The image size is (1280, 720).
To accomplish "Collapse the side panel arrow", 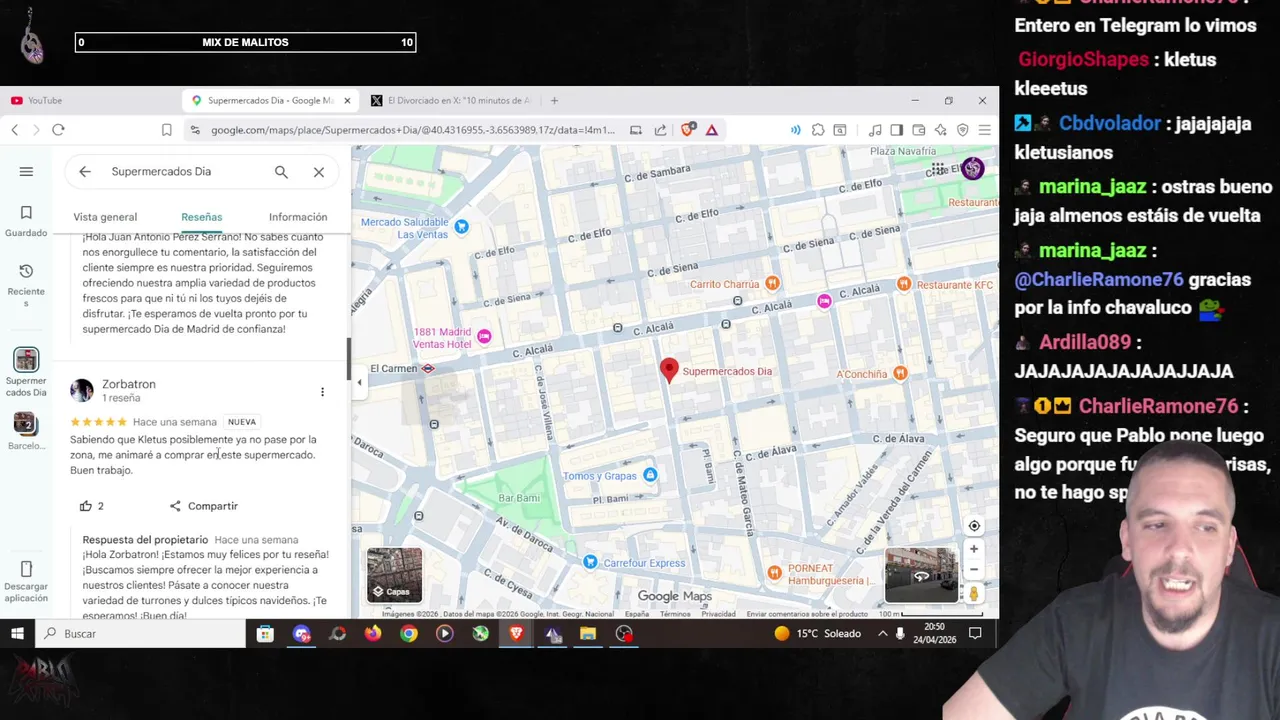I will coord(359,382).
